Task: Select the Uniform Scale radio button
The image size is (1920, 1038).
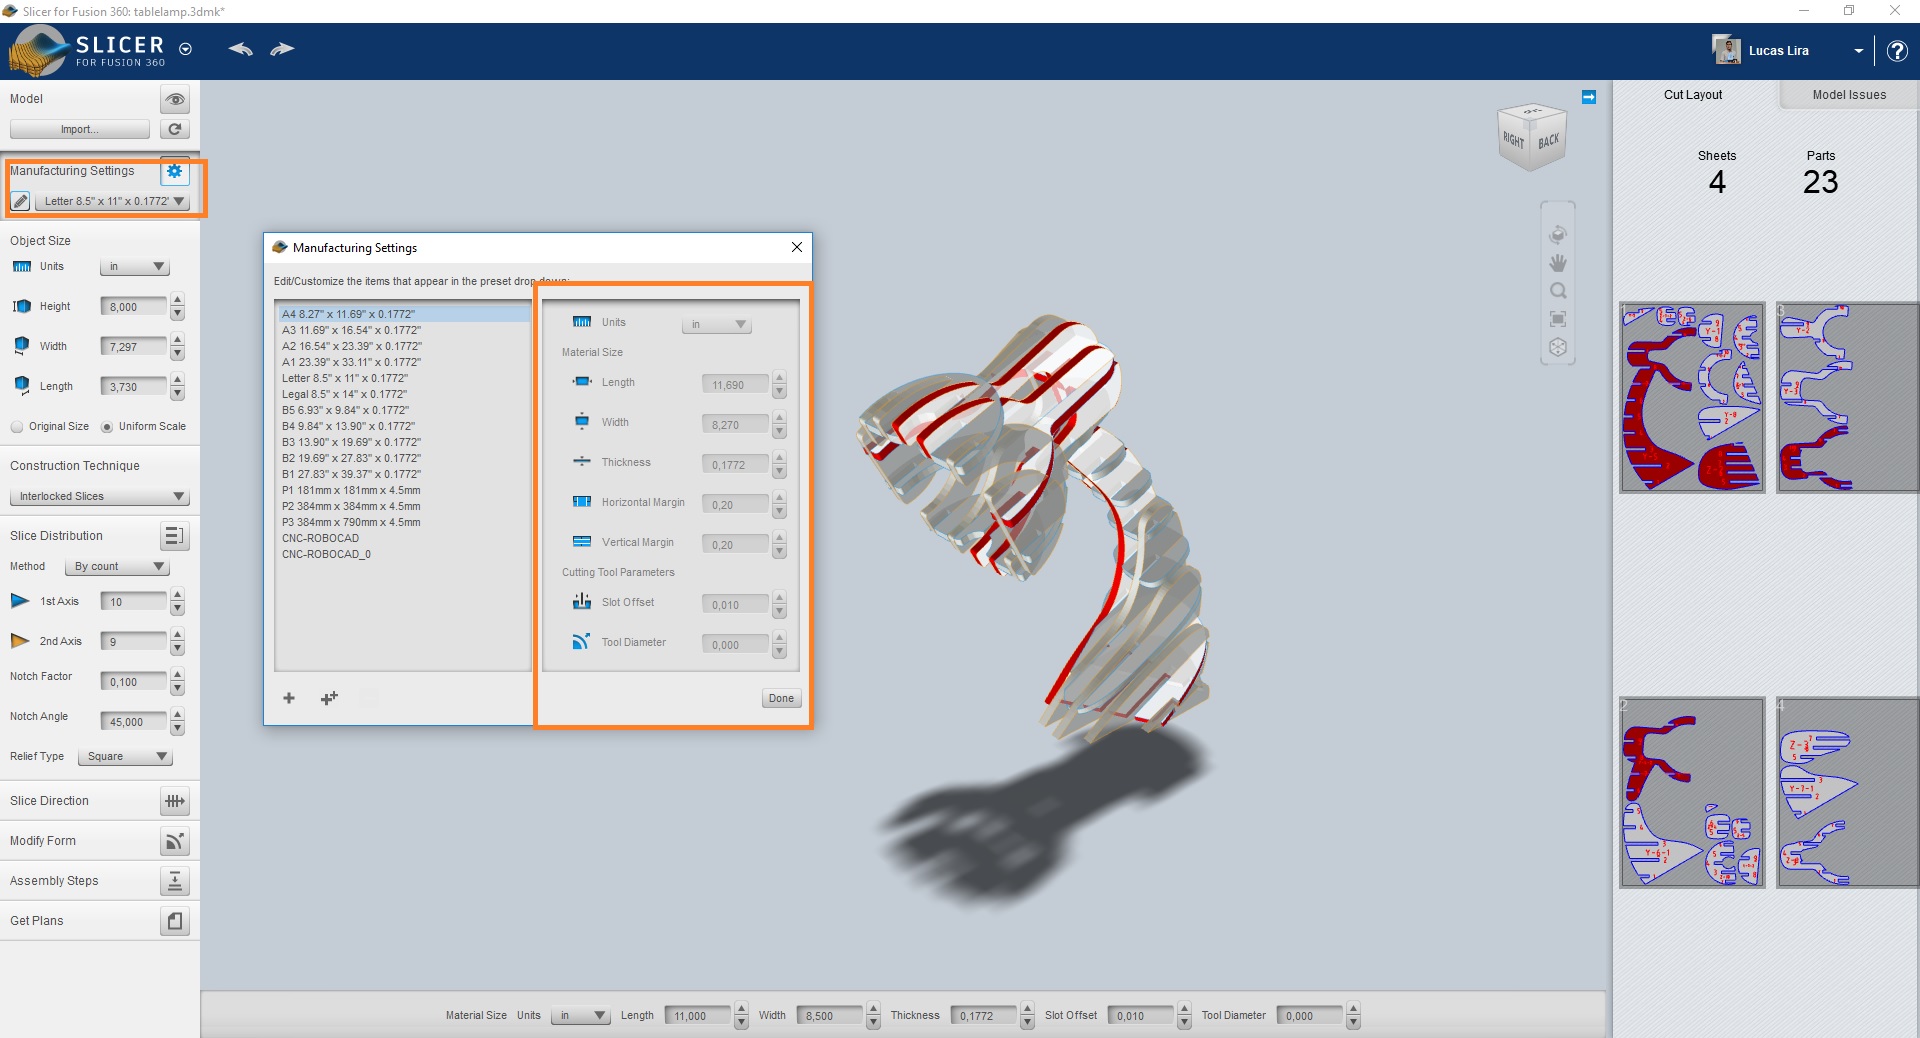Action: [x=107, y=427]
